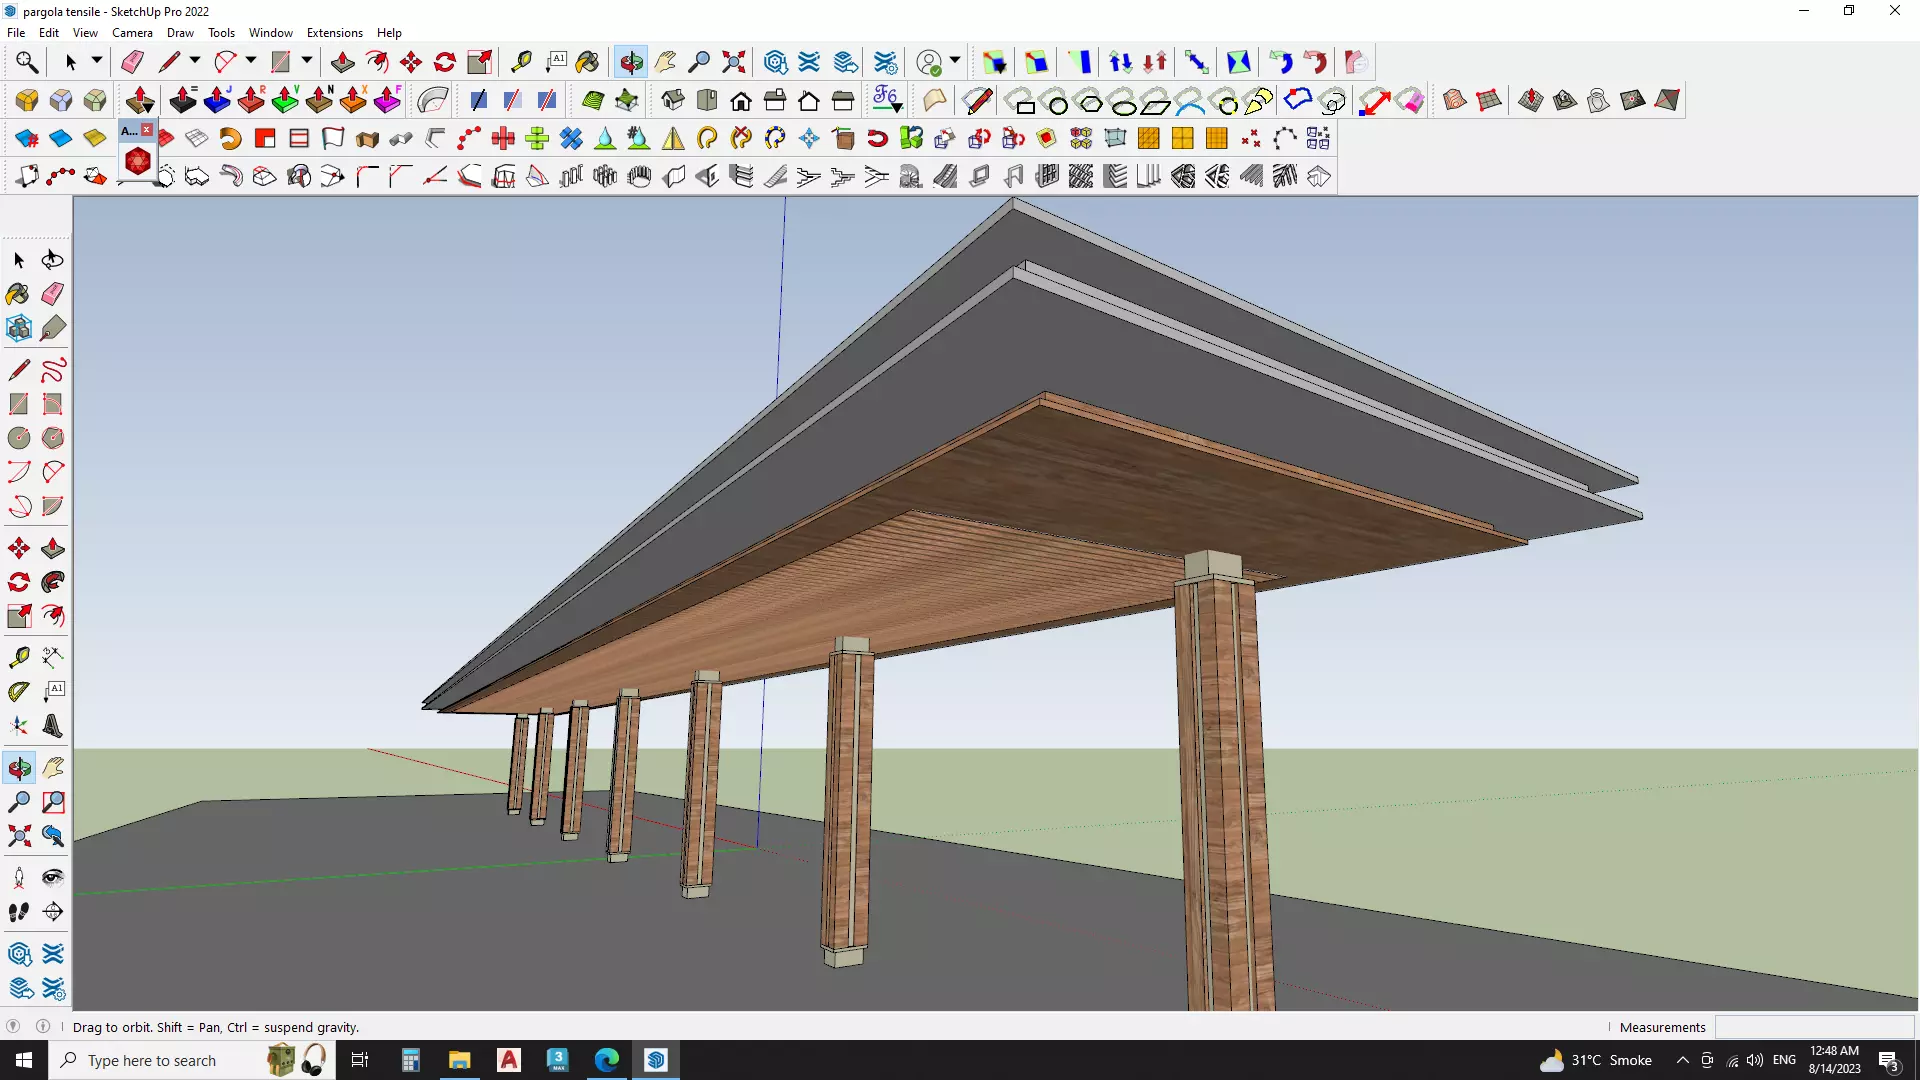The image size is (1920, 1080).
Task: Select the Tag tool in left toolbar
Action: [53, 328]
